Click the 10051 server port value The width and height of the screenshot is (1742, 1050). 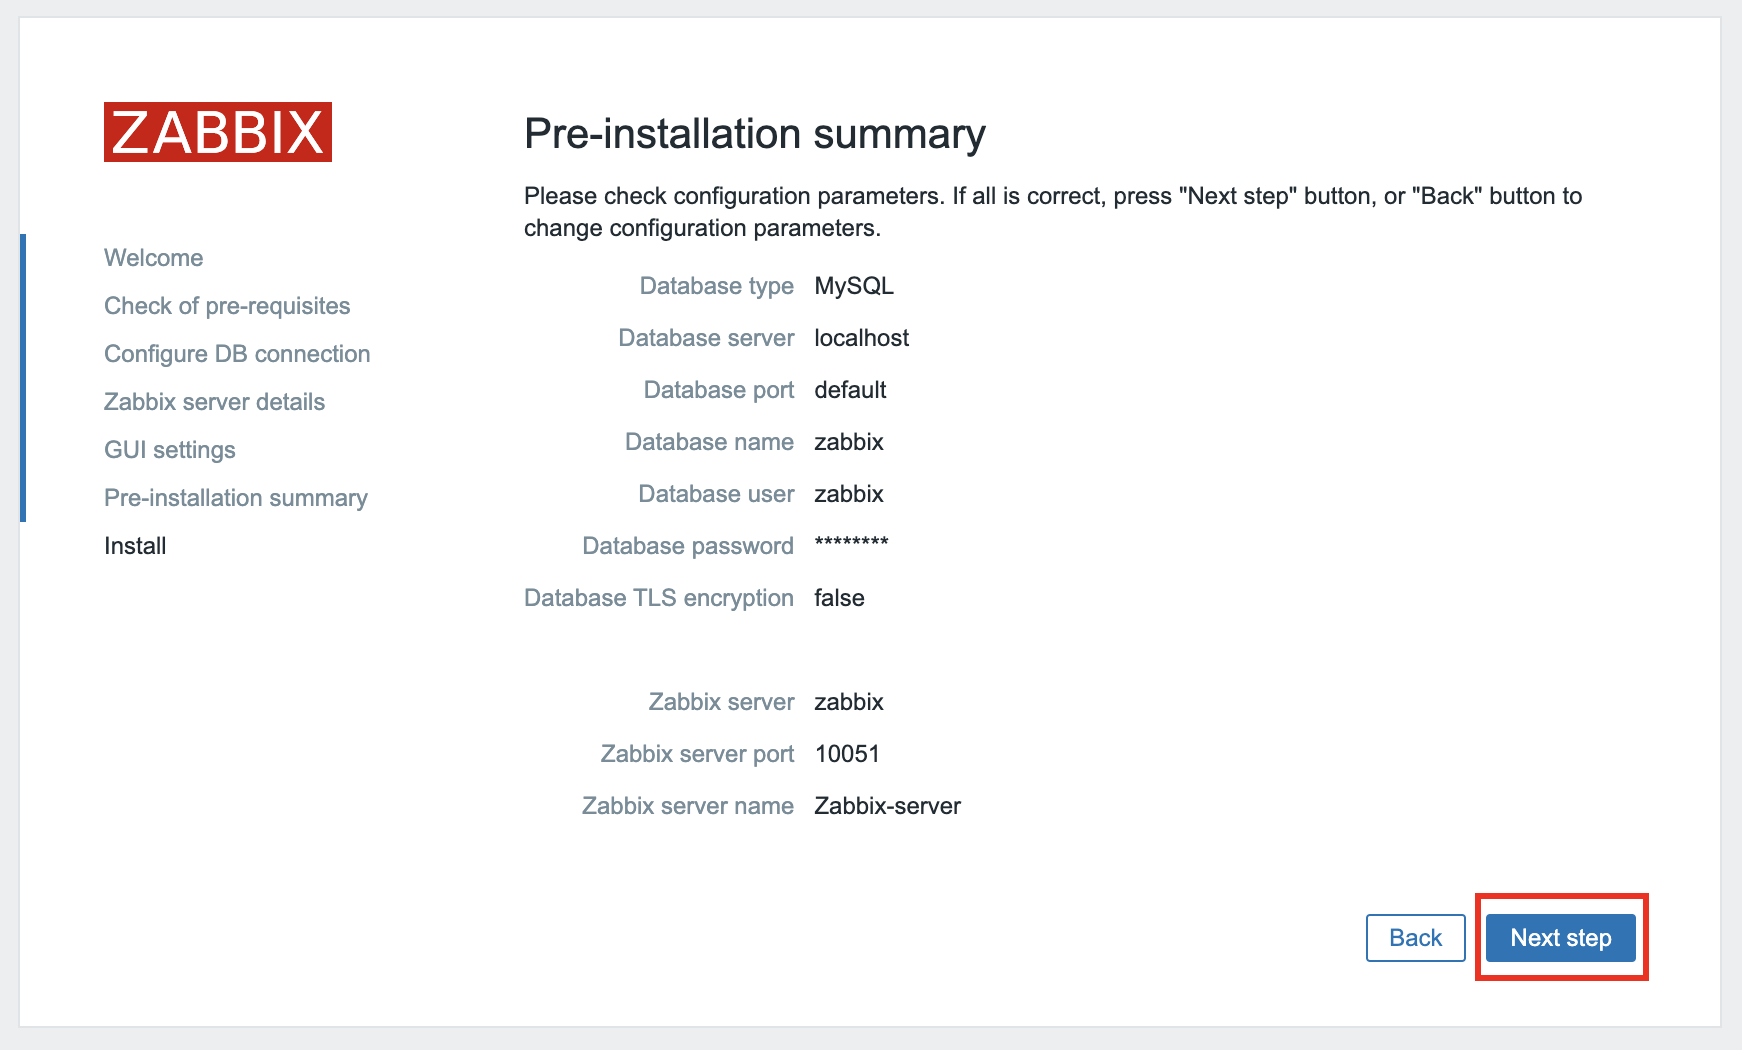[x=847, y=754]
